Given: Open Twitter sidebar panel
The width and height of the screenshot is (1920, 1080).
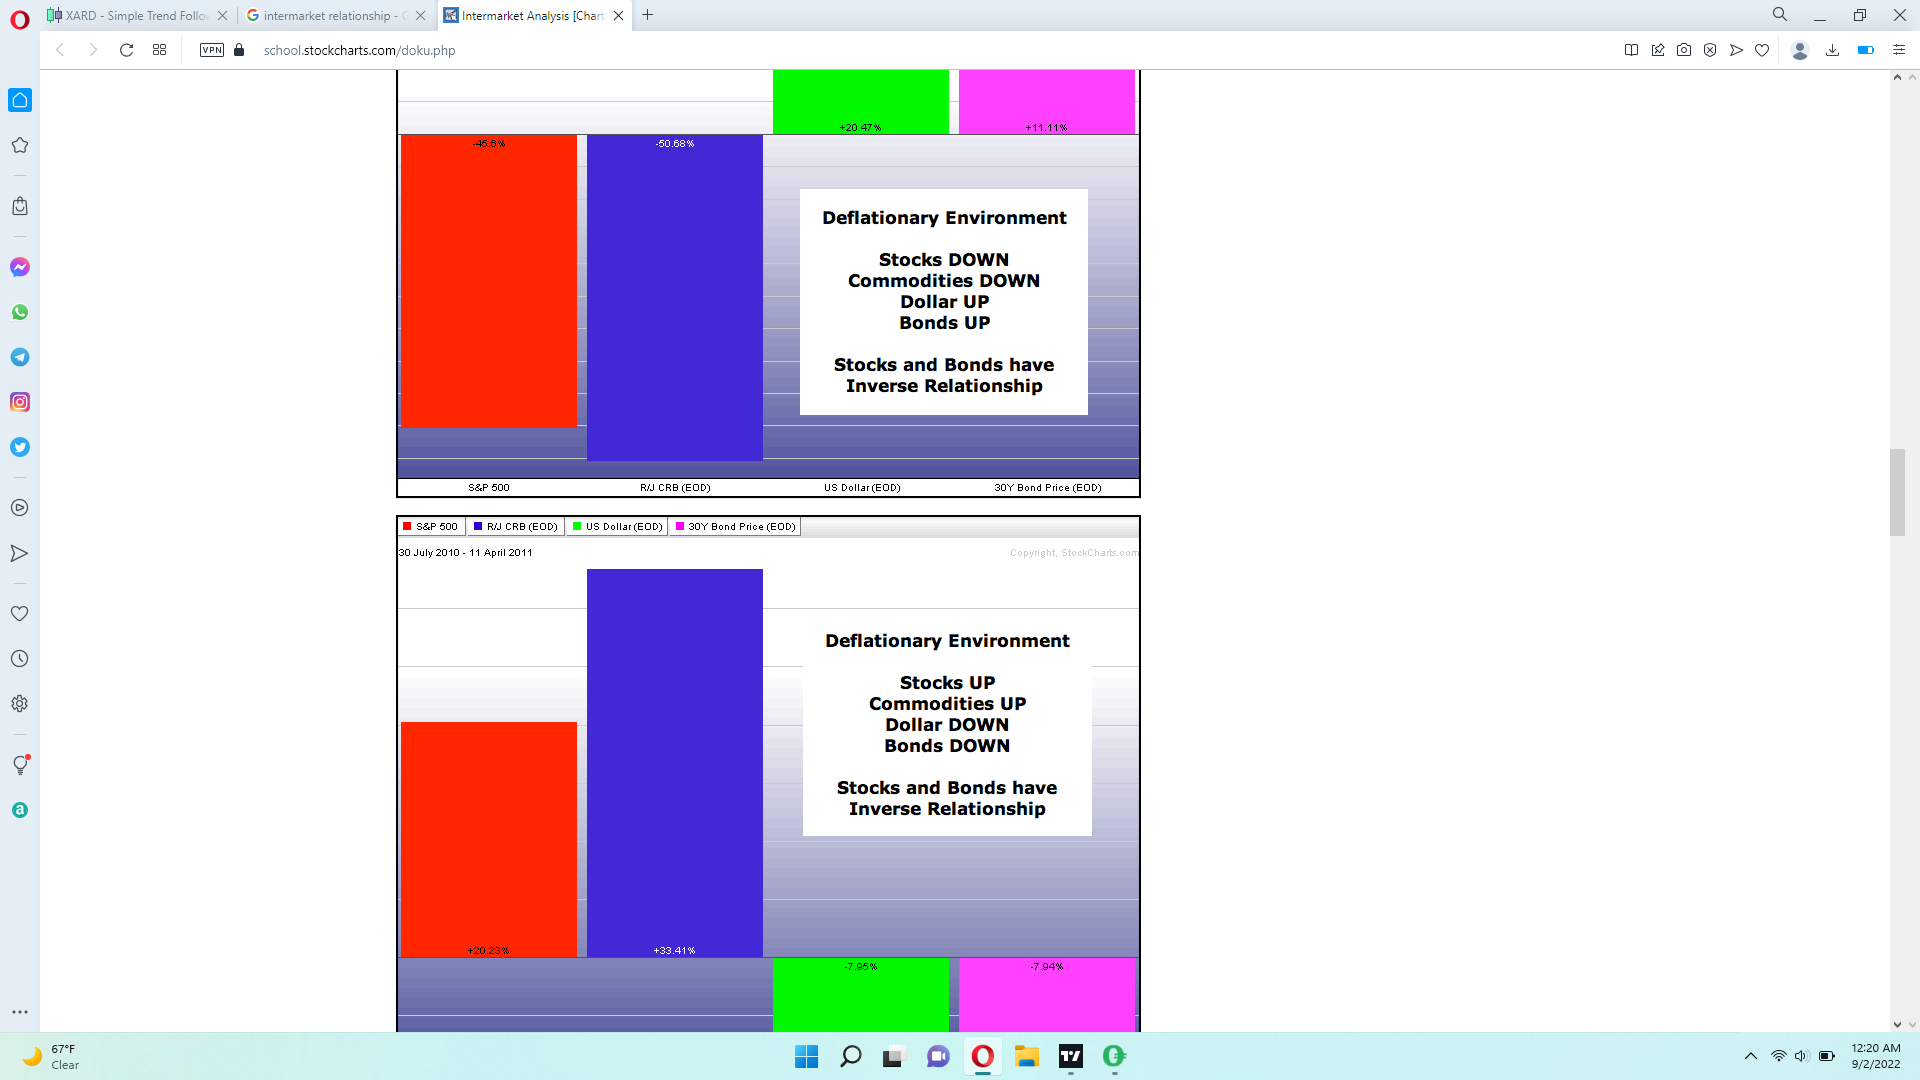Looking at the screenshot, I should click(x=20, y=447).
